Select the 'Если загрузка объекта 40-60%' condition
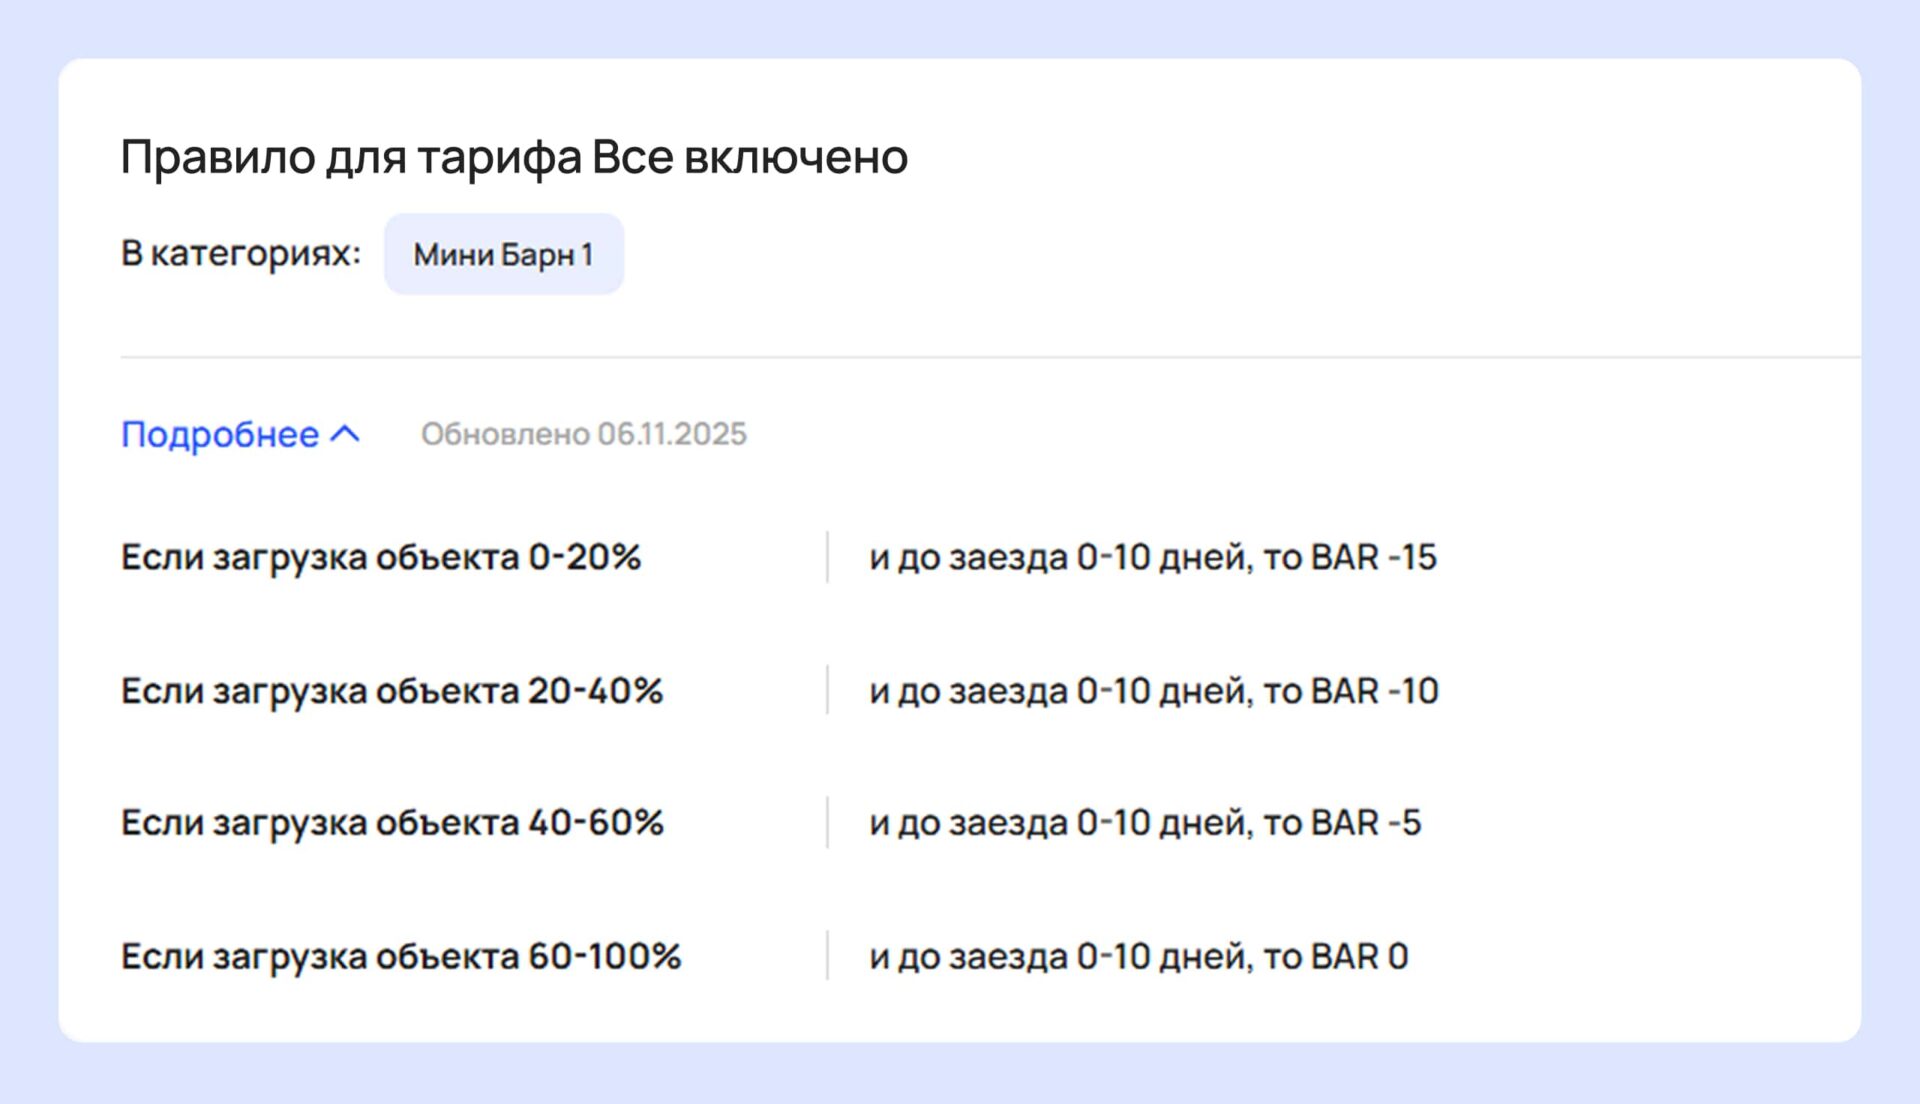The width and height of the screenshot is (1920, 1104). point(392,823)
